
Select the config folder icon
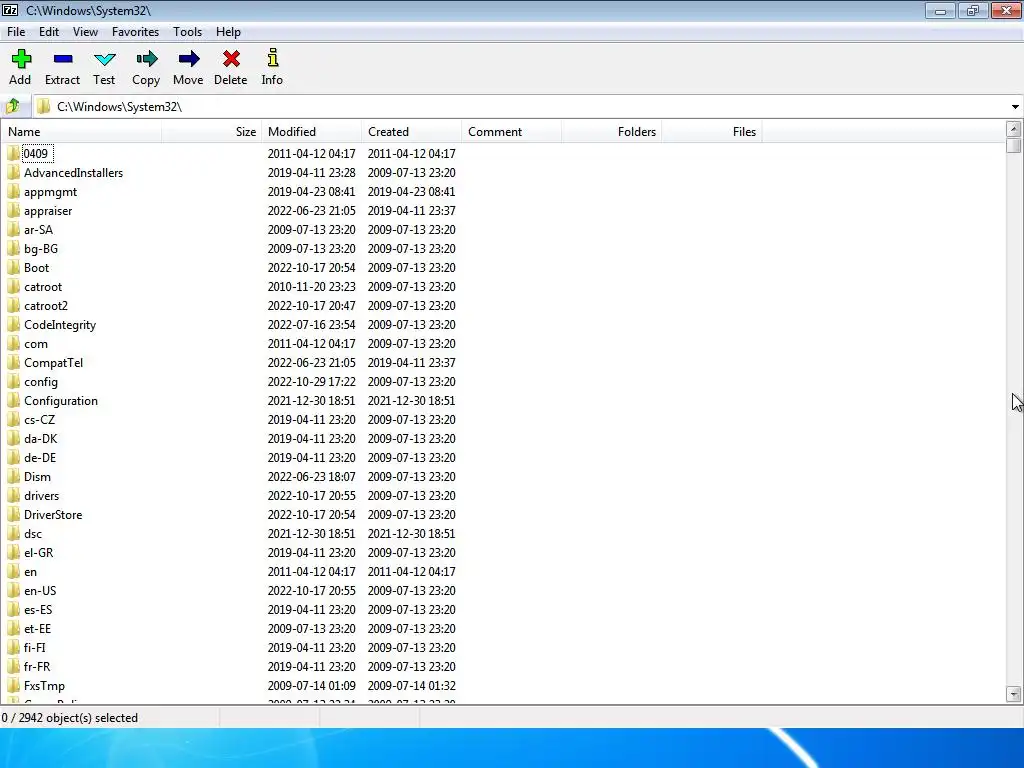pyautogui.click(x=14, y=381)
